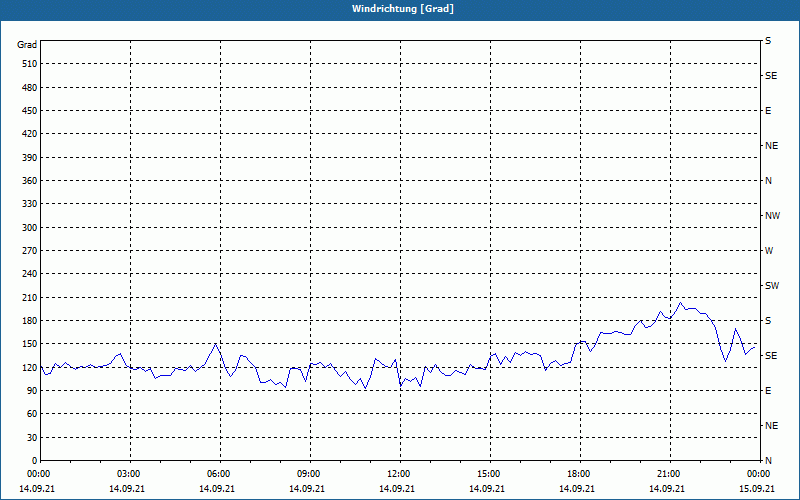Select the 15.09.21 date label

[757, 489]
